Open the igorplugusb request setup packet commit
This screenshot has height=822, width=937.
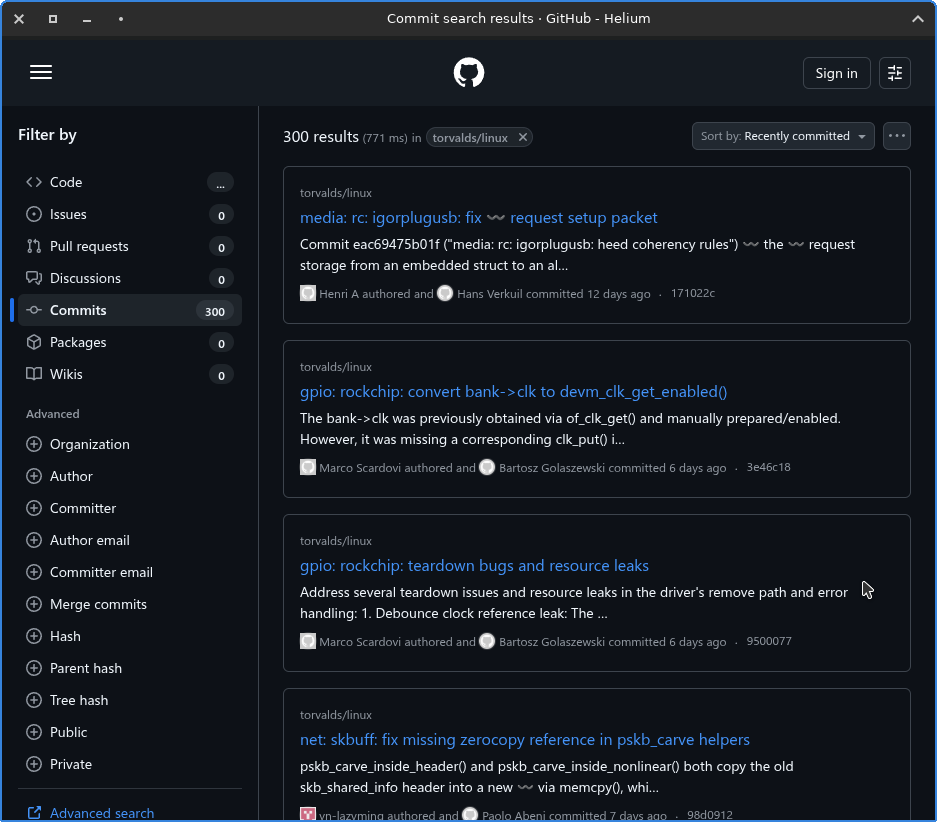(478, 218)
